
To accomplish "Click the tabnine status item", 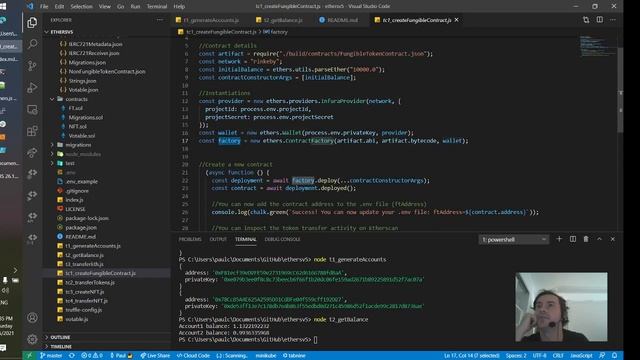I will [x=294, y=356].
